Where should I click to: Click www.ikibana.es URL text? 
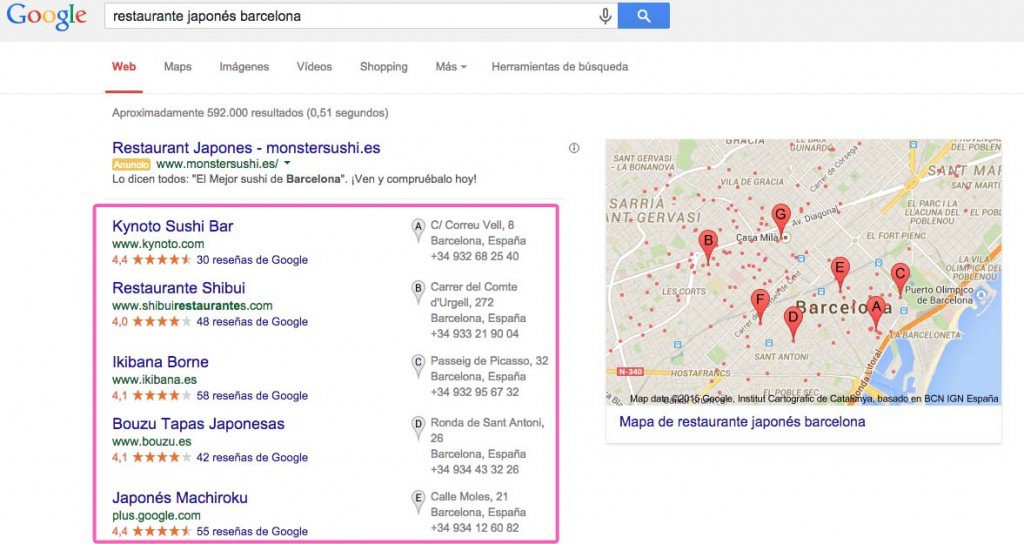pos(155,379)
